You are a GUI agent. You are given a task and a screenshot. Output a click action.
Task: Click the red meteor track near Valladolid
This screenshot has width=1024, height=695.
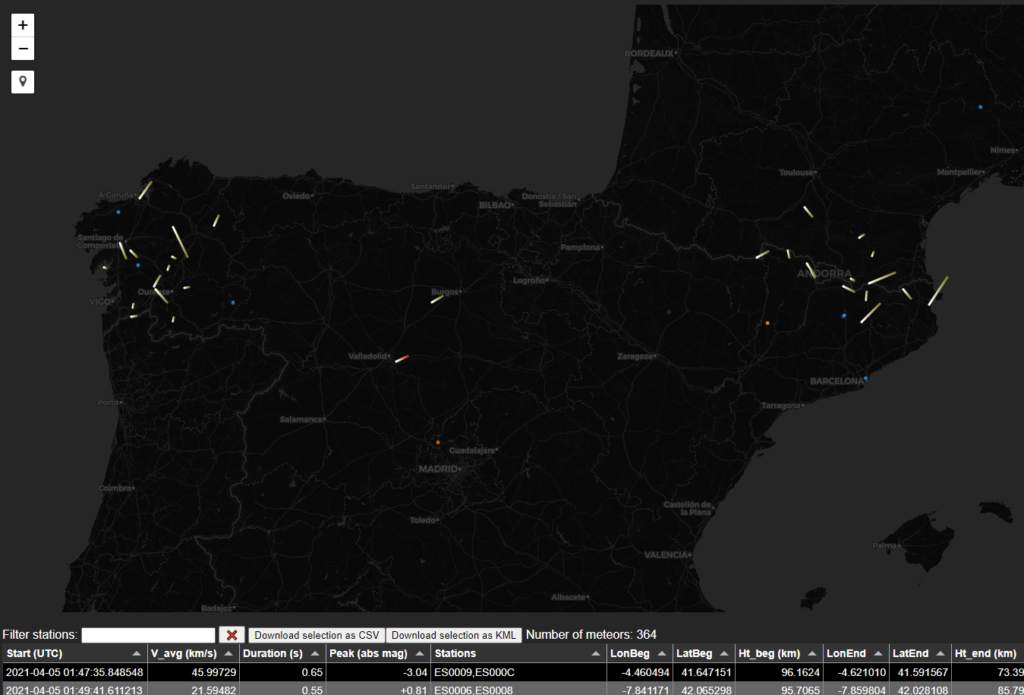[x=402, y=358]
